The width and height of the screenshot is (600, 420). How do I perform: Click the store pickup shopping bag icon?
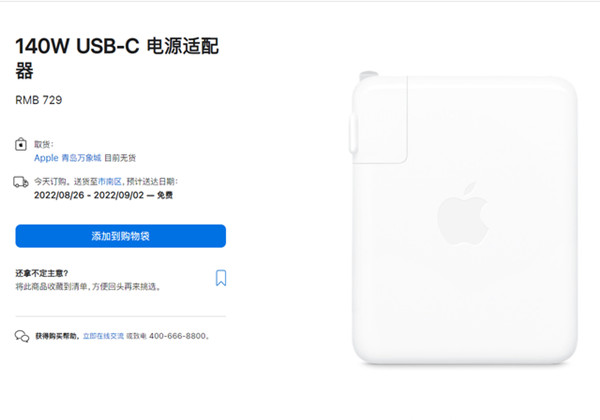click(21, 145)
